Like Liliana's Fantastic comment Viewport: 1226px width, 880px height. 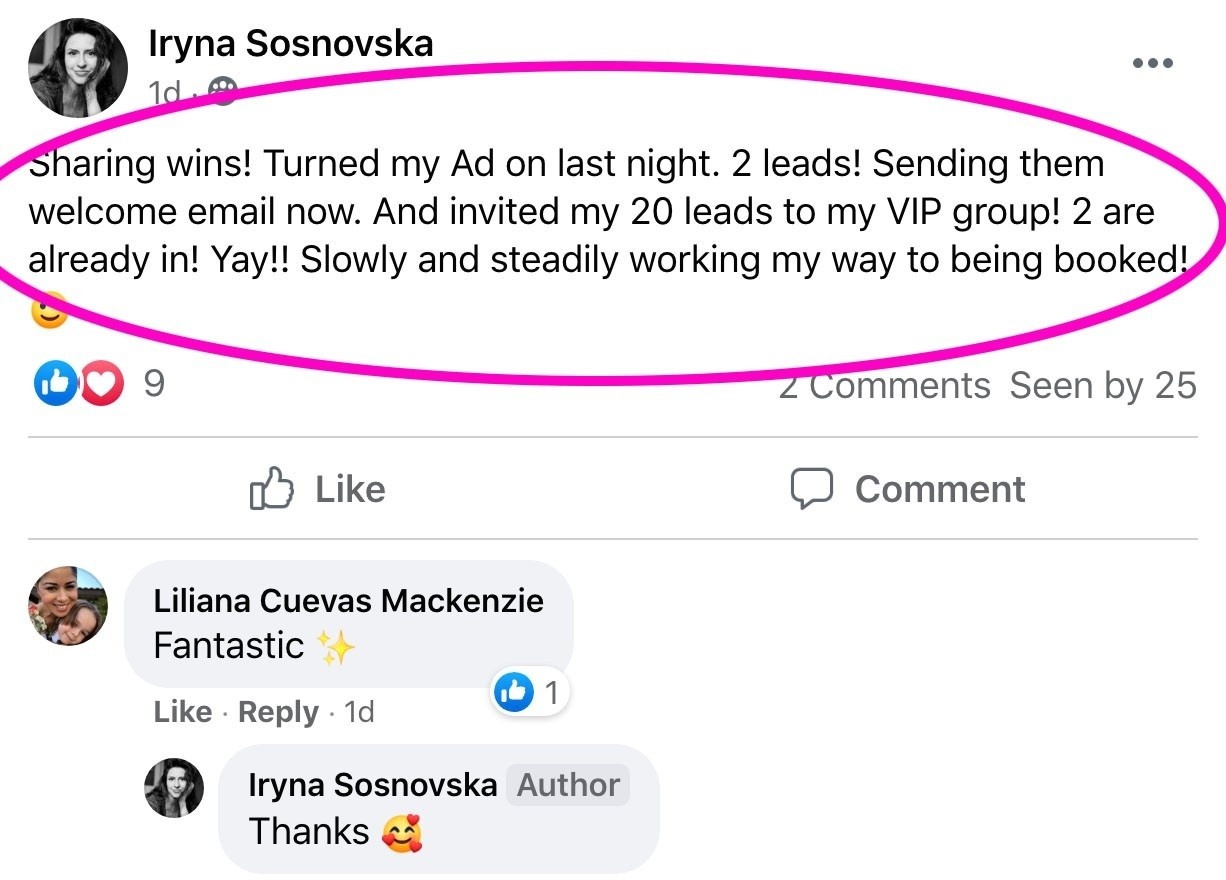[182, 712]
